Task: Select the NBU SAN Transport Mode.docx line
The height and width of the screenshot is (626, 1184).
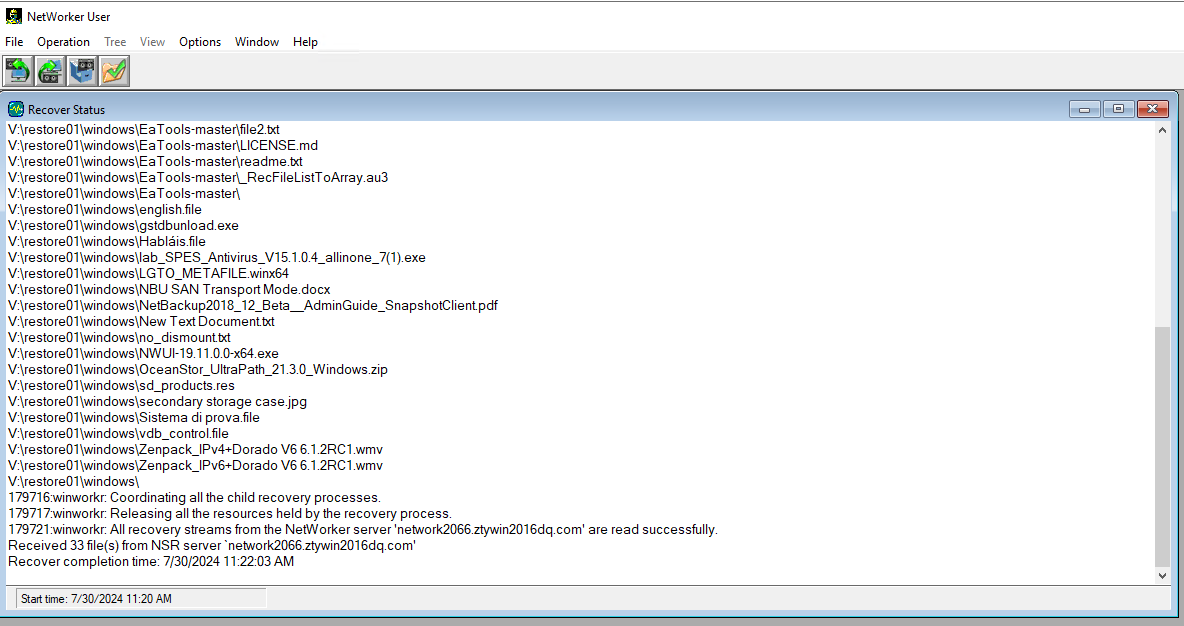Action: tap(169, 290)
